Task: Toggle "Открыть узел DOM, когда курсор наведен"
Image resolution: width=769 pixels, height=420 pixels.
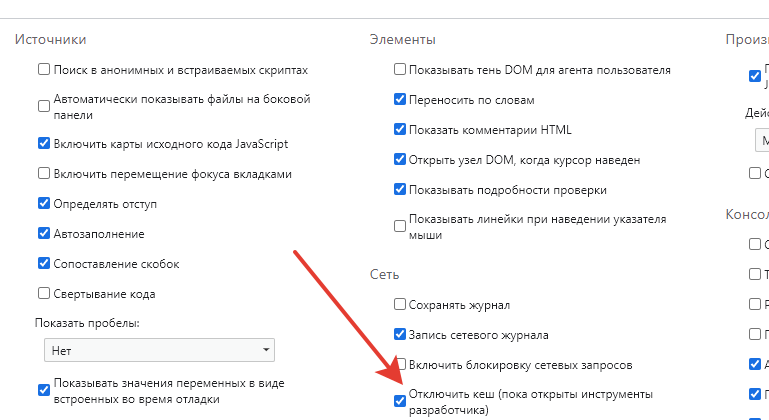Action: [400, 160]
